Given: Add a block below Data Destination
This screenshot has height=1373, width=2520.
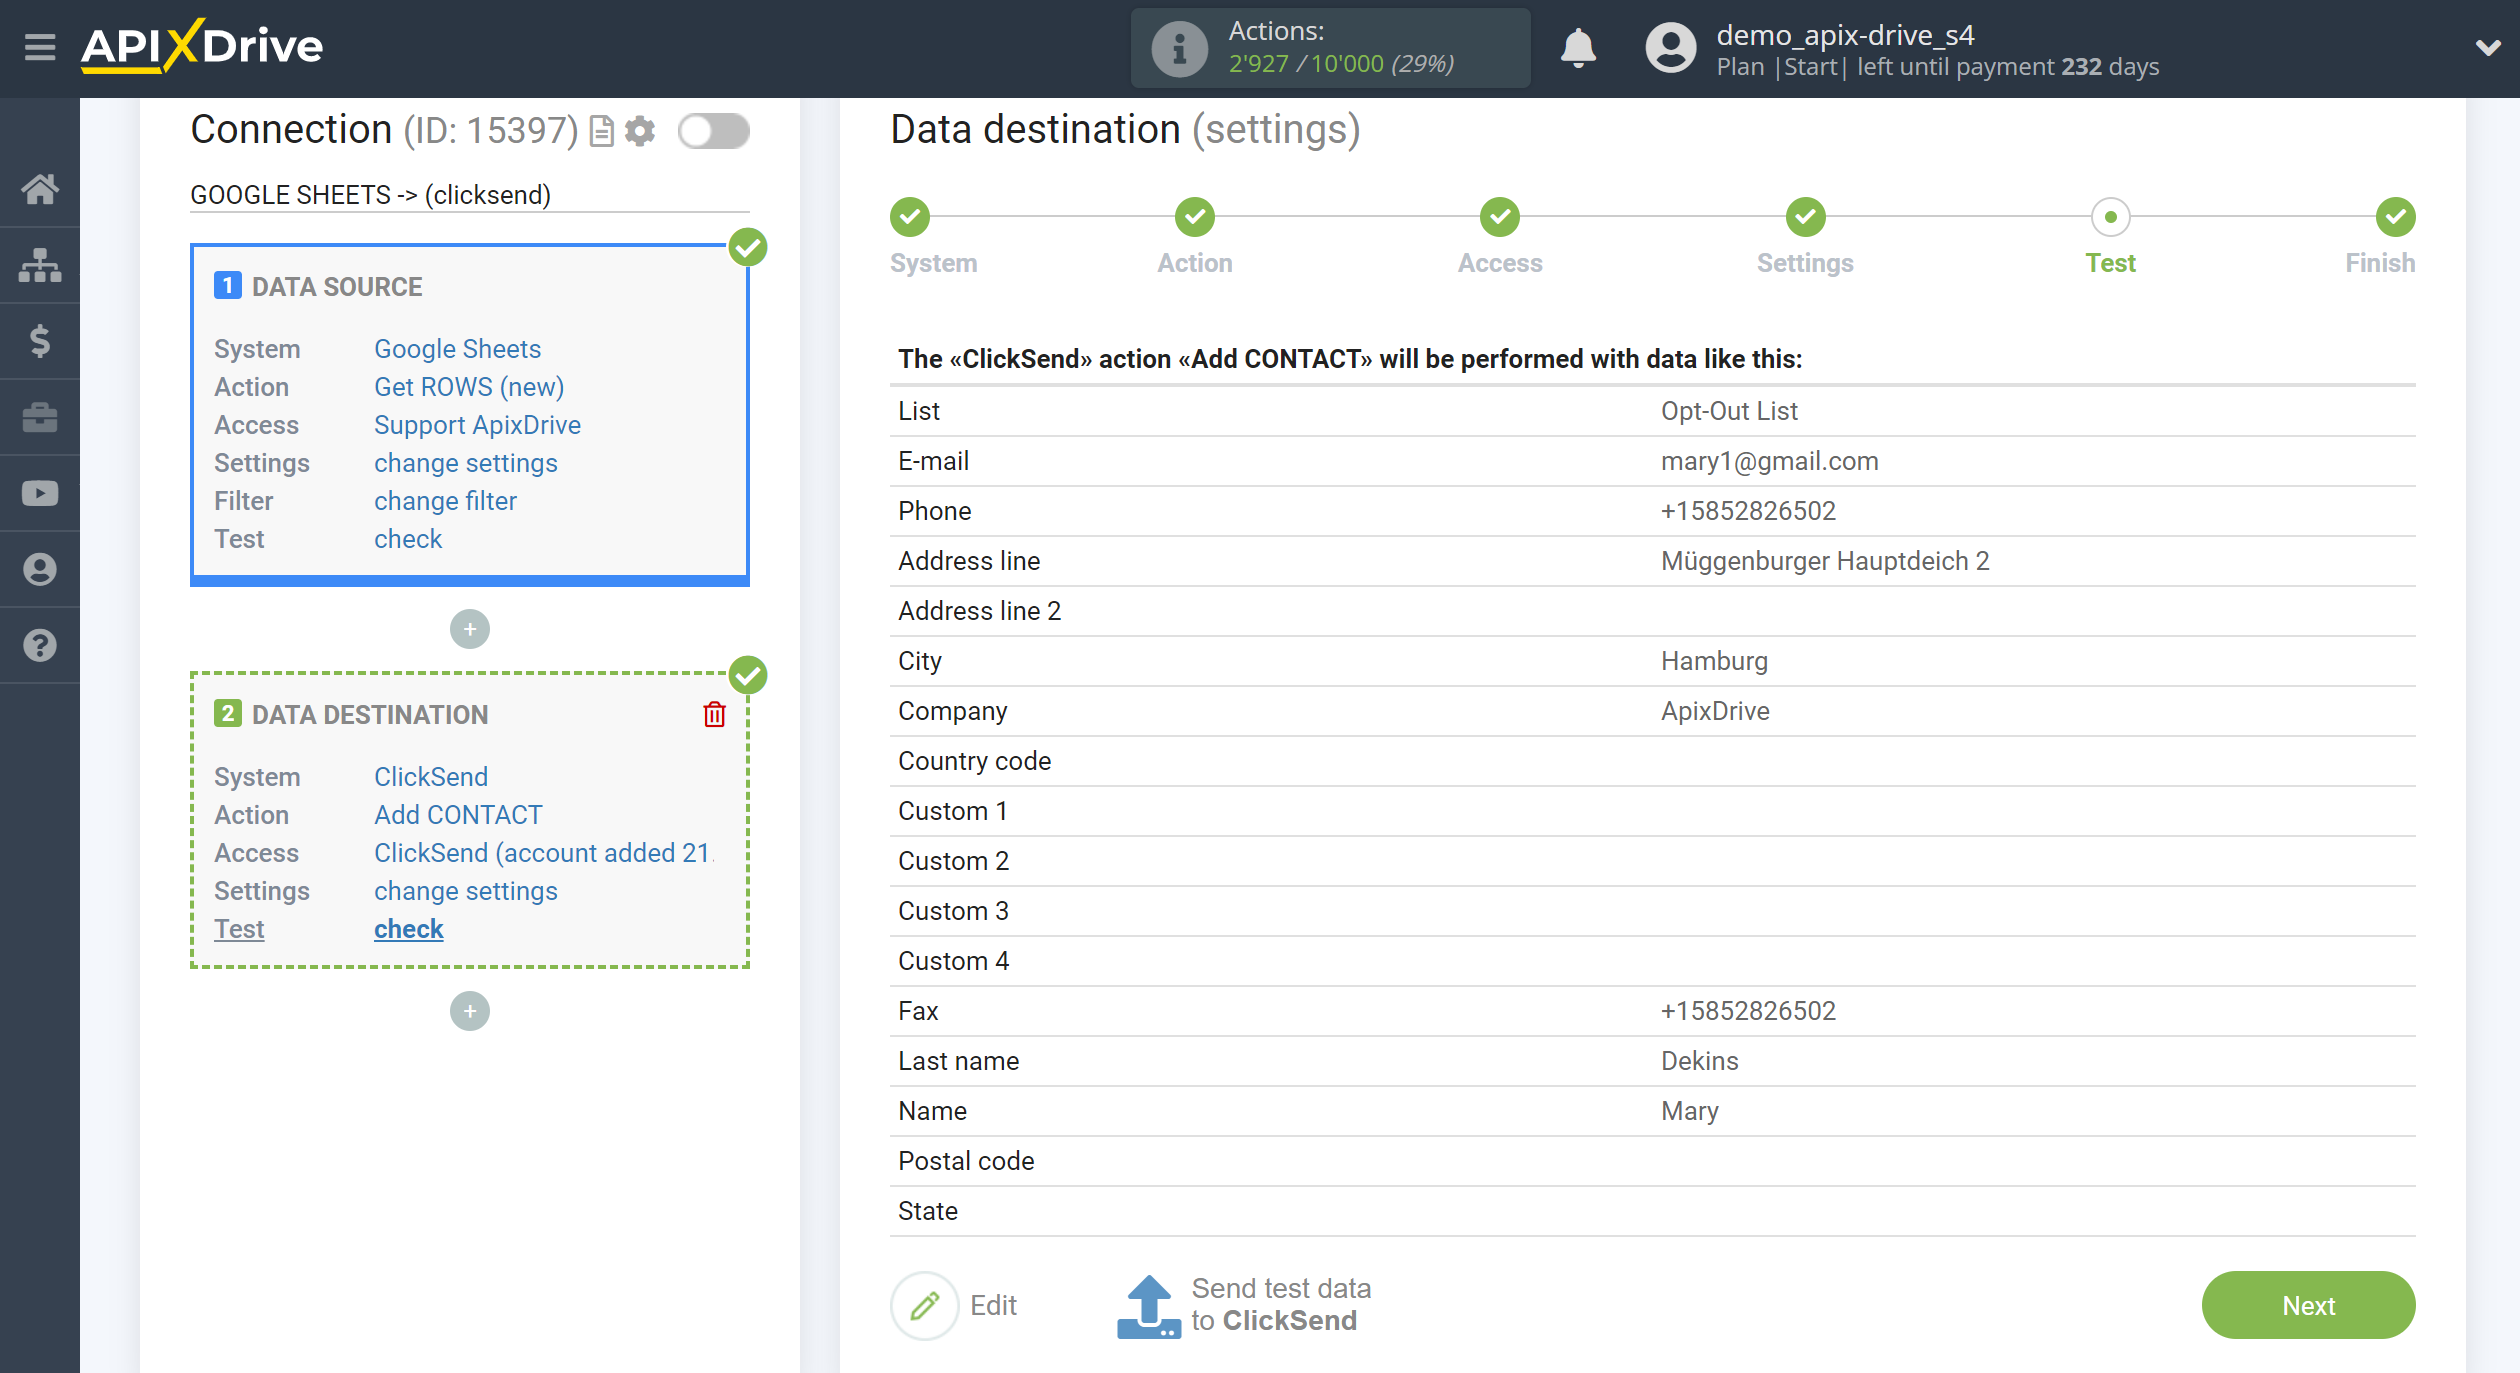Looking at the screenshot, I should pos(470,1011).
